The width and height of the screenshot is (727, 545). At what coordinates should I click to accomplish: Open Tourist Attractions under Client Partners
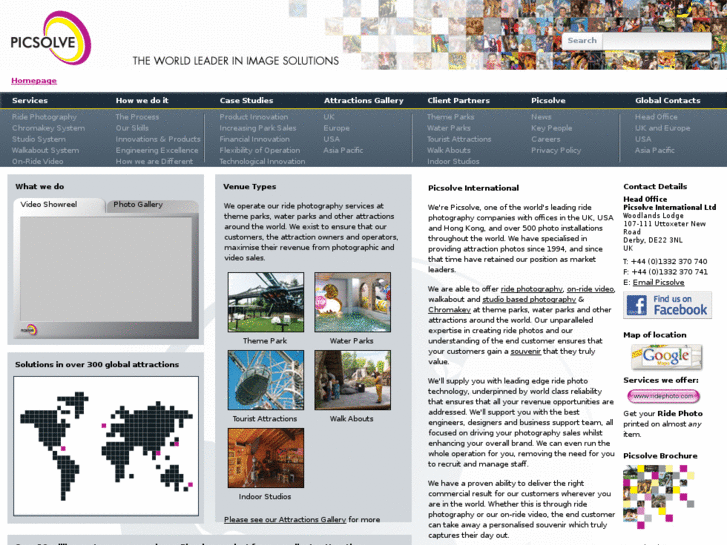pyautogui.click(x=459, y=139)
